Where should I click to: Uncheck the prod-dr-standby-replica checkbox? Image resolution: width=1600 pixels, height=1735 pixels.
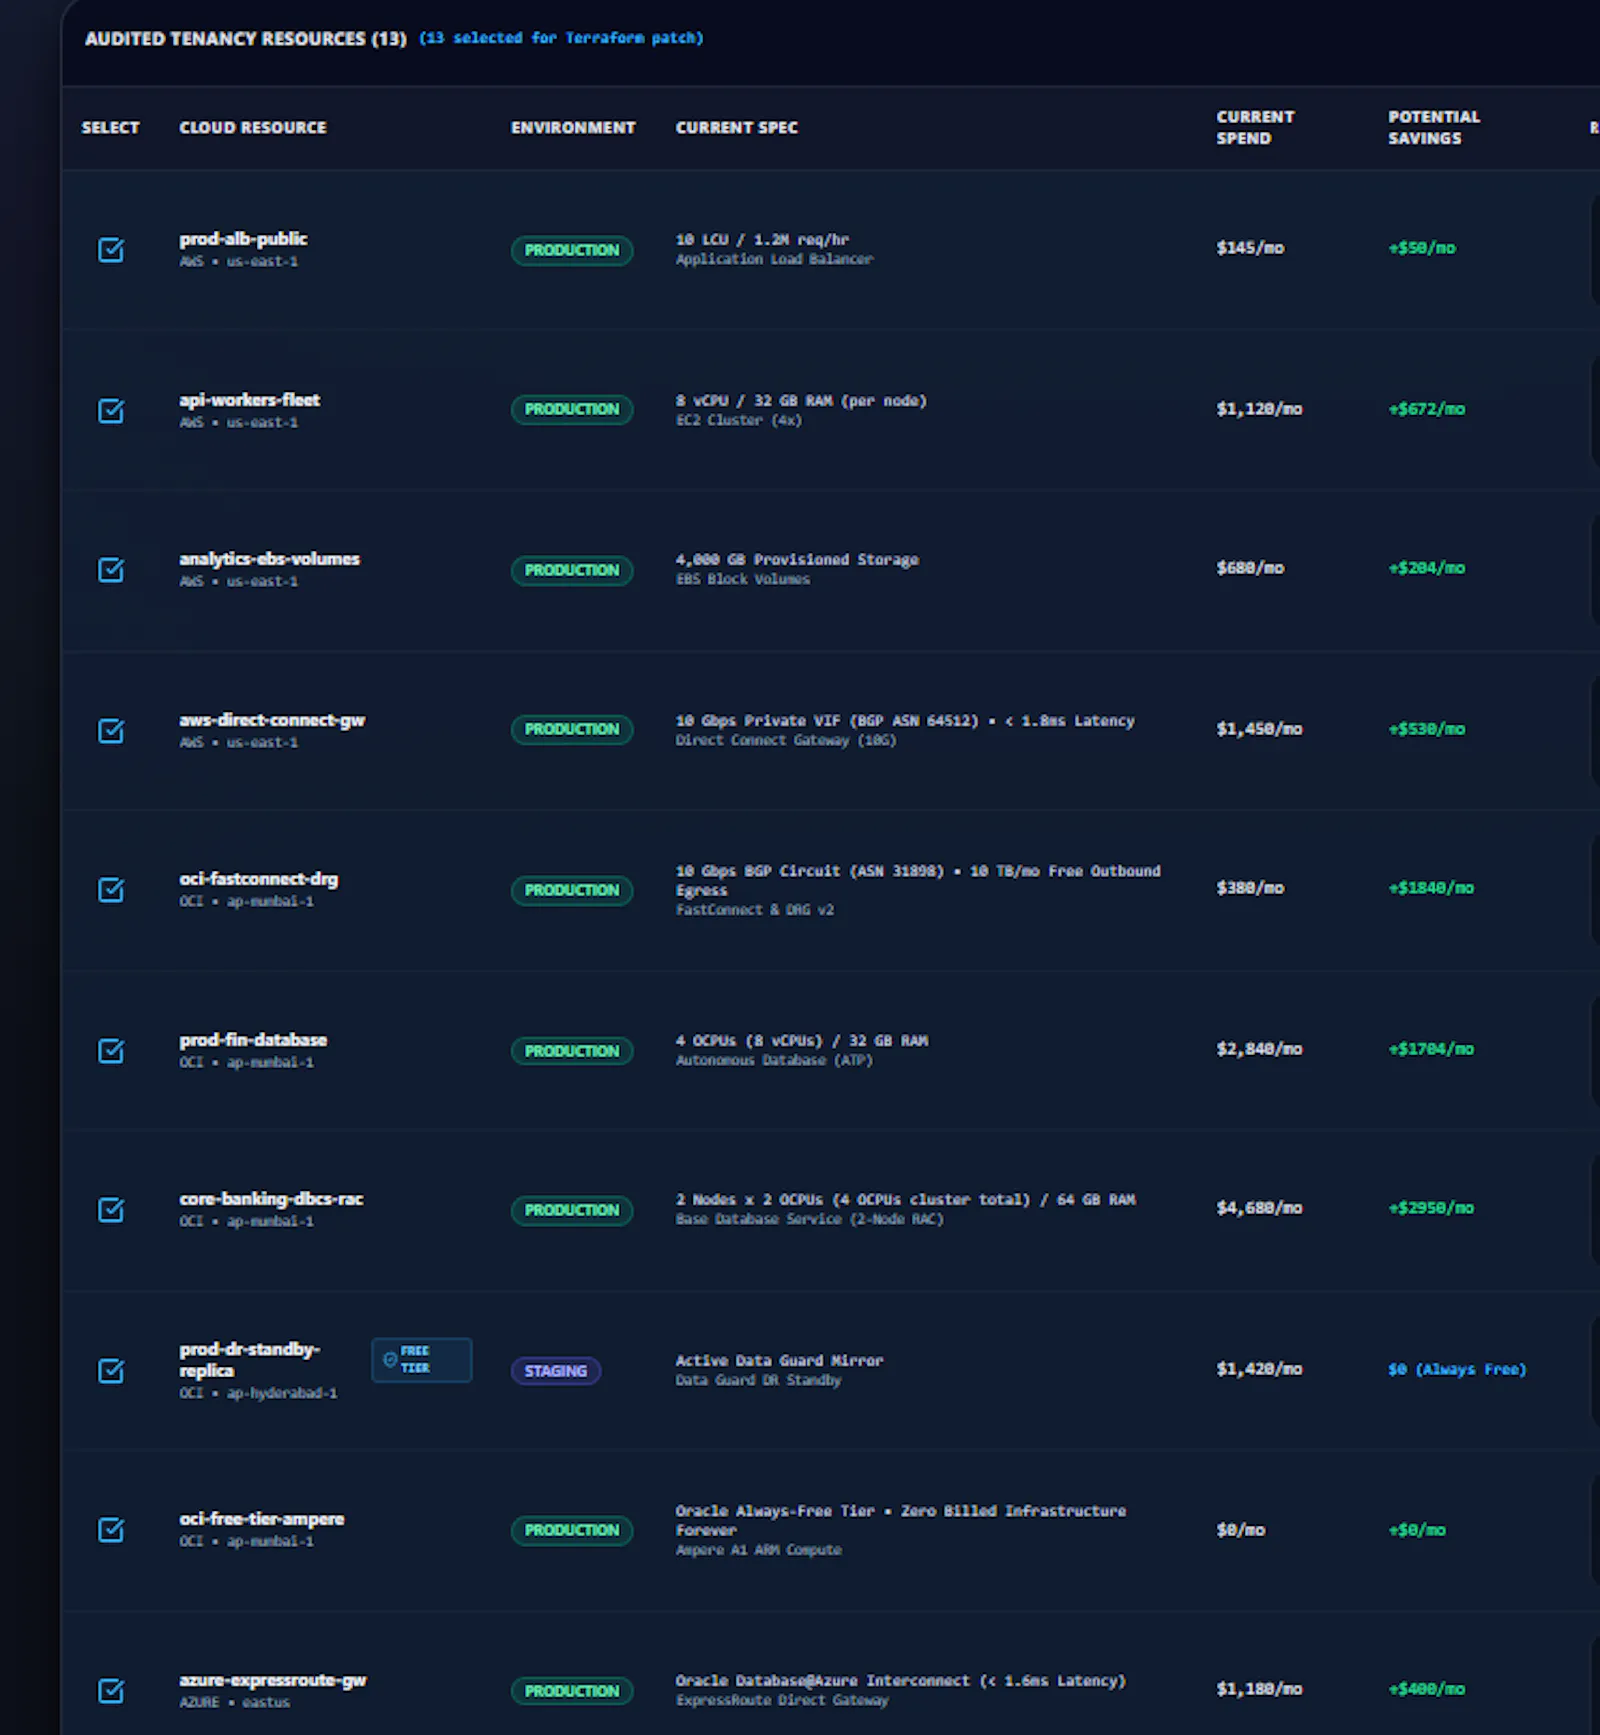pos(111,1370)
